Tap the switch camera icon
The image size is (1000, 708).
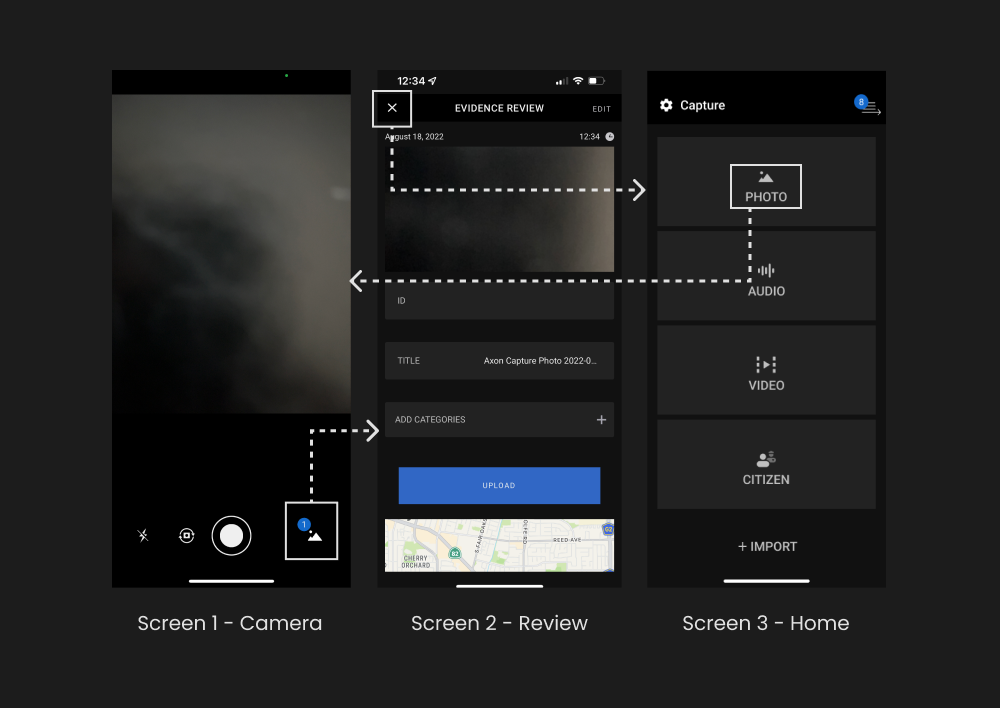tap(186, 536)
